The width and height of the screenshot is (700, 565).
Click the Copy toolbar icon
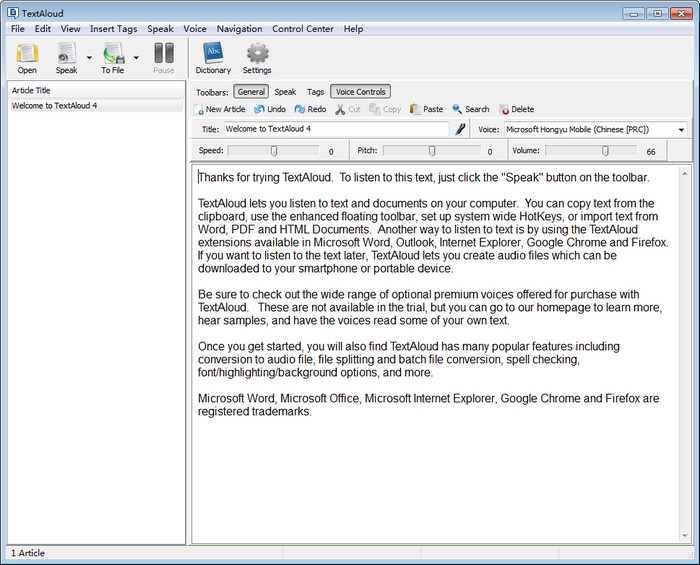[375, 109]
